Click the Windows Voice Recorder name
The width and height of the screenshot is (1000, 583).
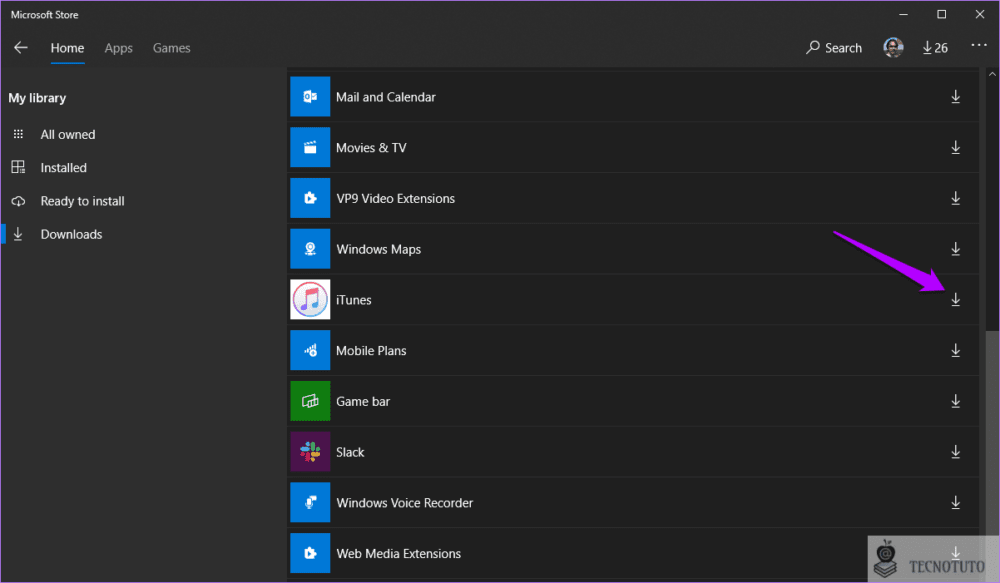tap(404, 503)
